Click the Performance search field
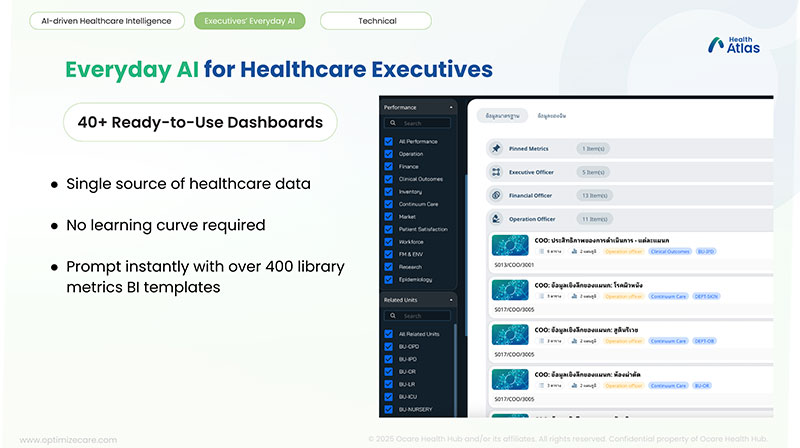800x448 pixels. click(x=417, y=123)
